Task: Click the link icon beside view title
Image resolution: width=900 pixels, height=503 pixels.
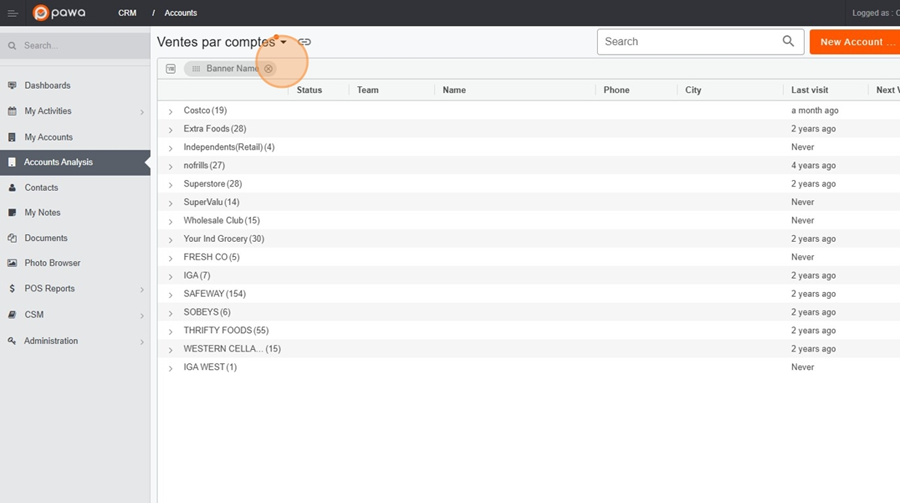Action: (304, 42)
